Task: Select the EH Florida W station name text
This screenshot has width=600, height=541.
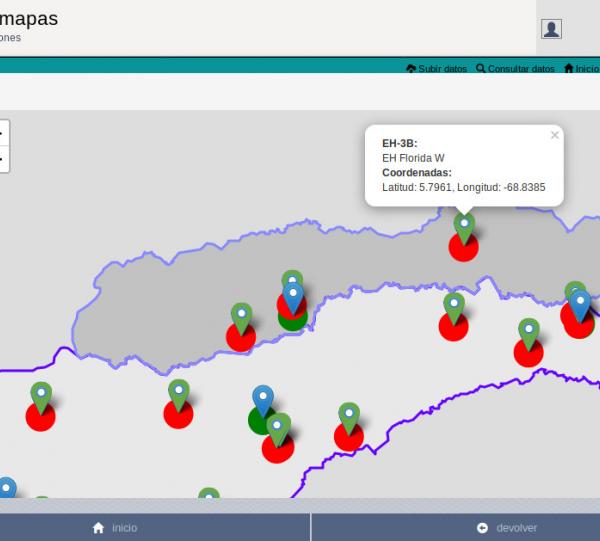Action: (x=413, y=158)
